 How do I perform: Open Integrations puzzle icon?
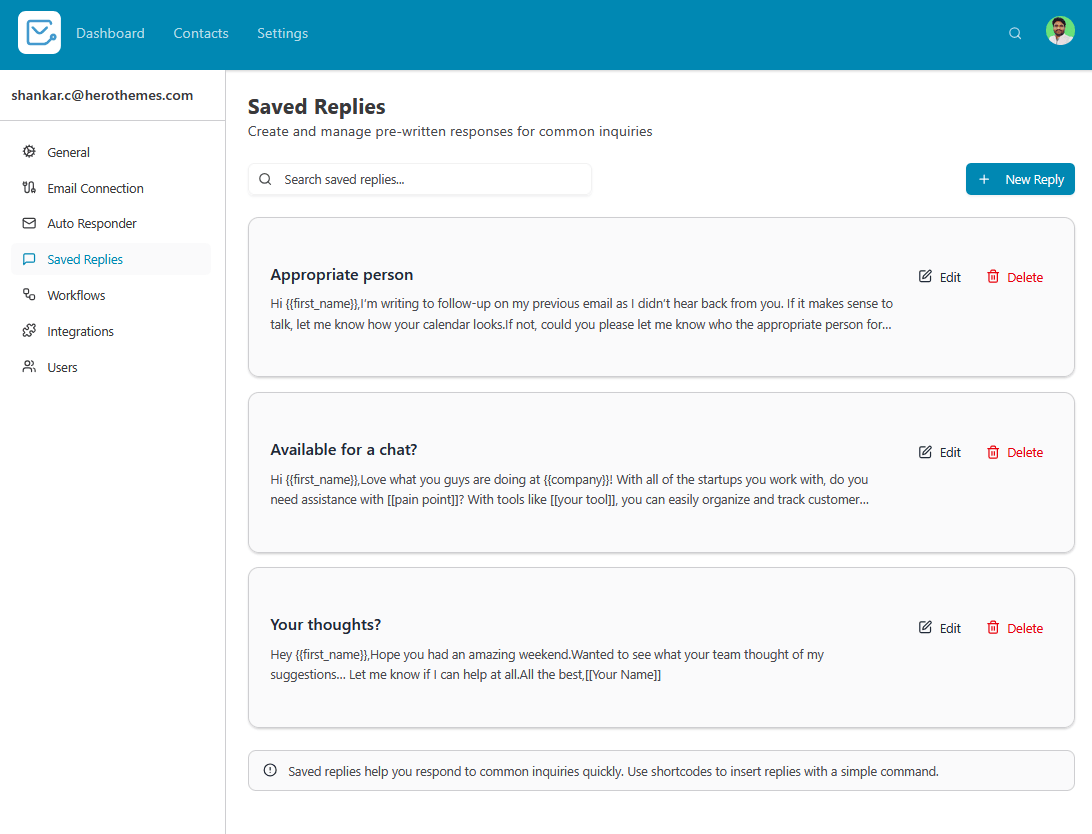(29, 331)
